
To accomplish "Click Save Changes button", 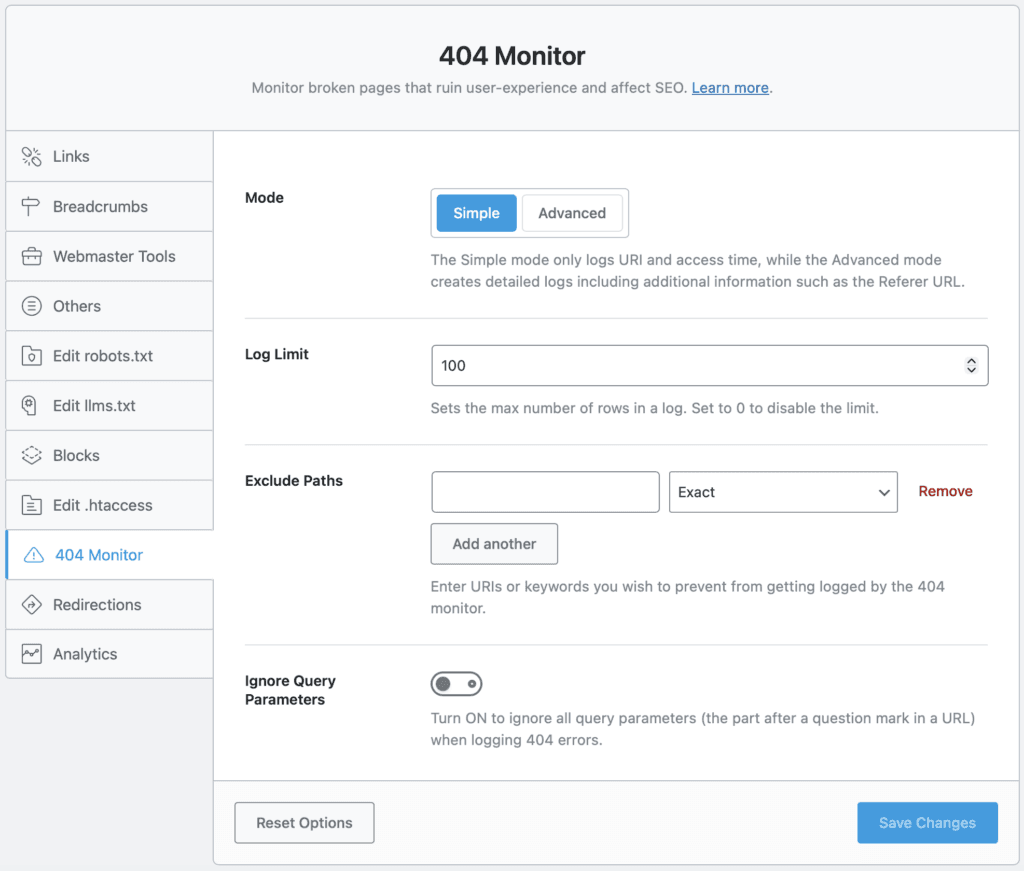I will pos(927,823).
